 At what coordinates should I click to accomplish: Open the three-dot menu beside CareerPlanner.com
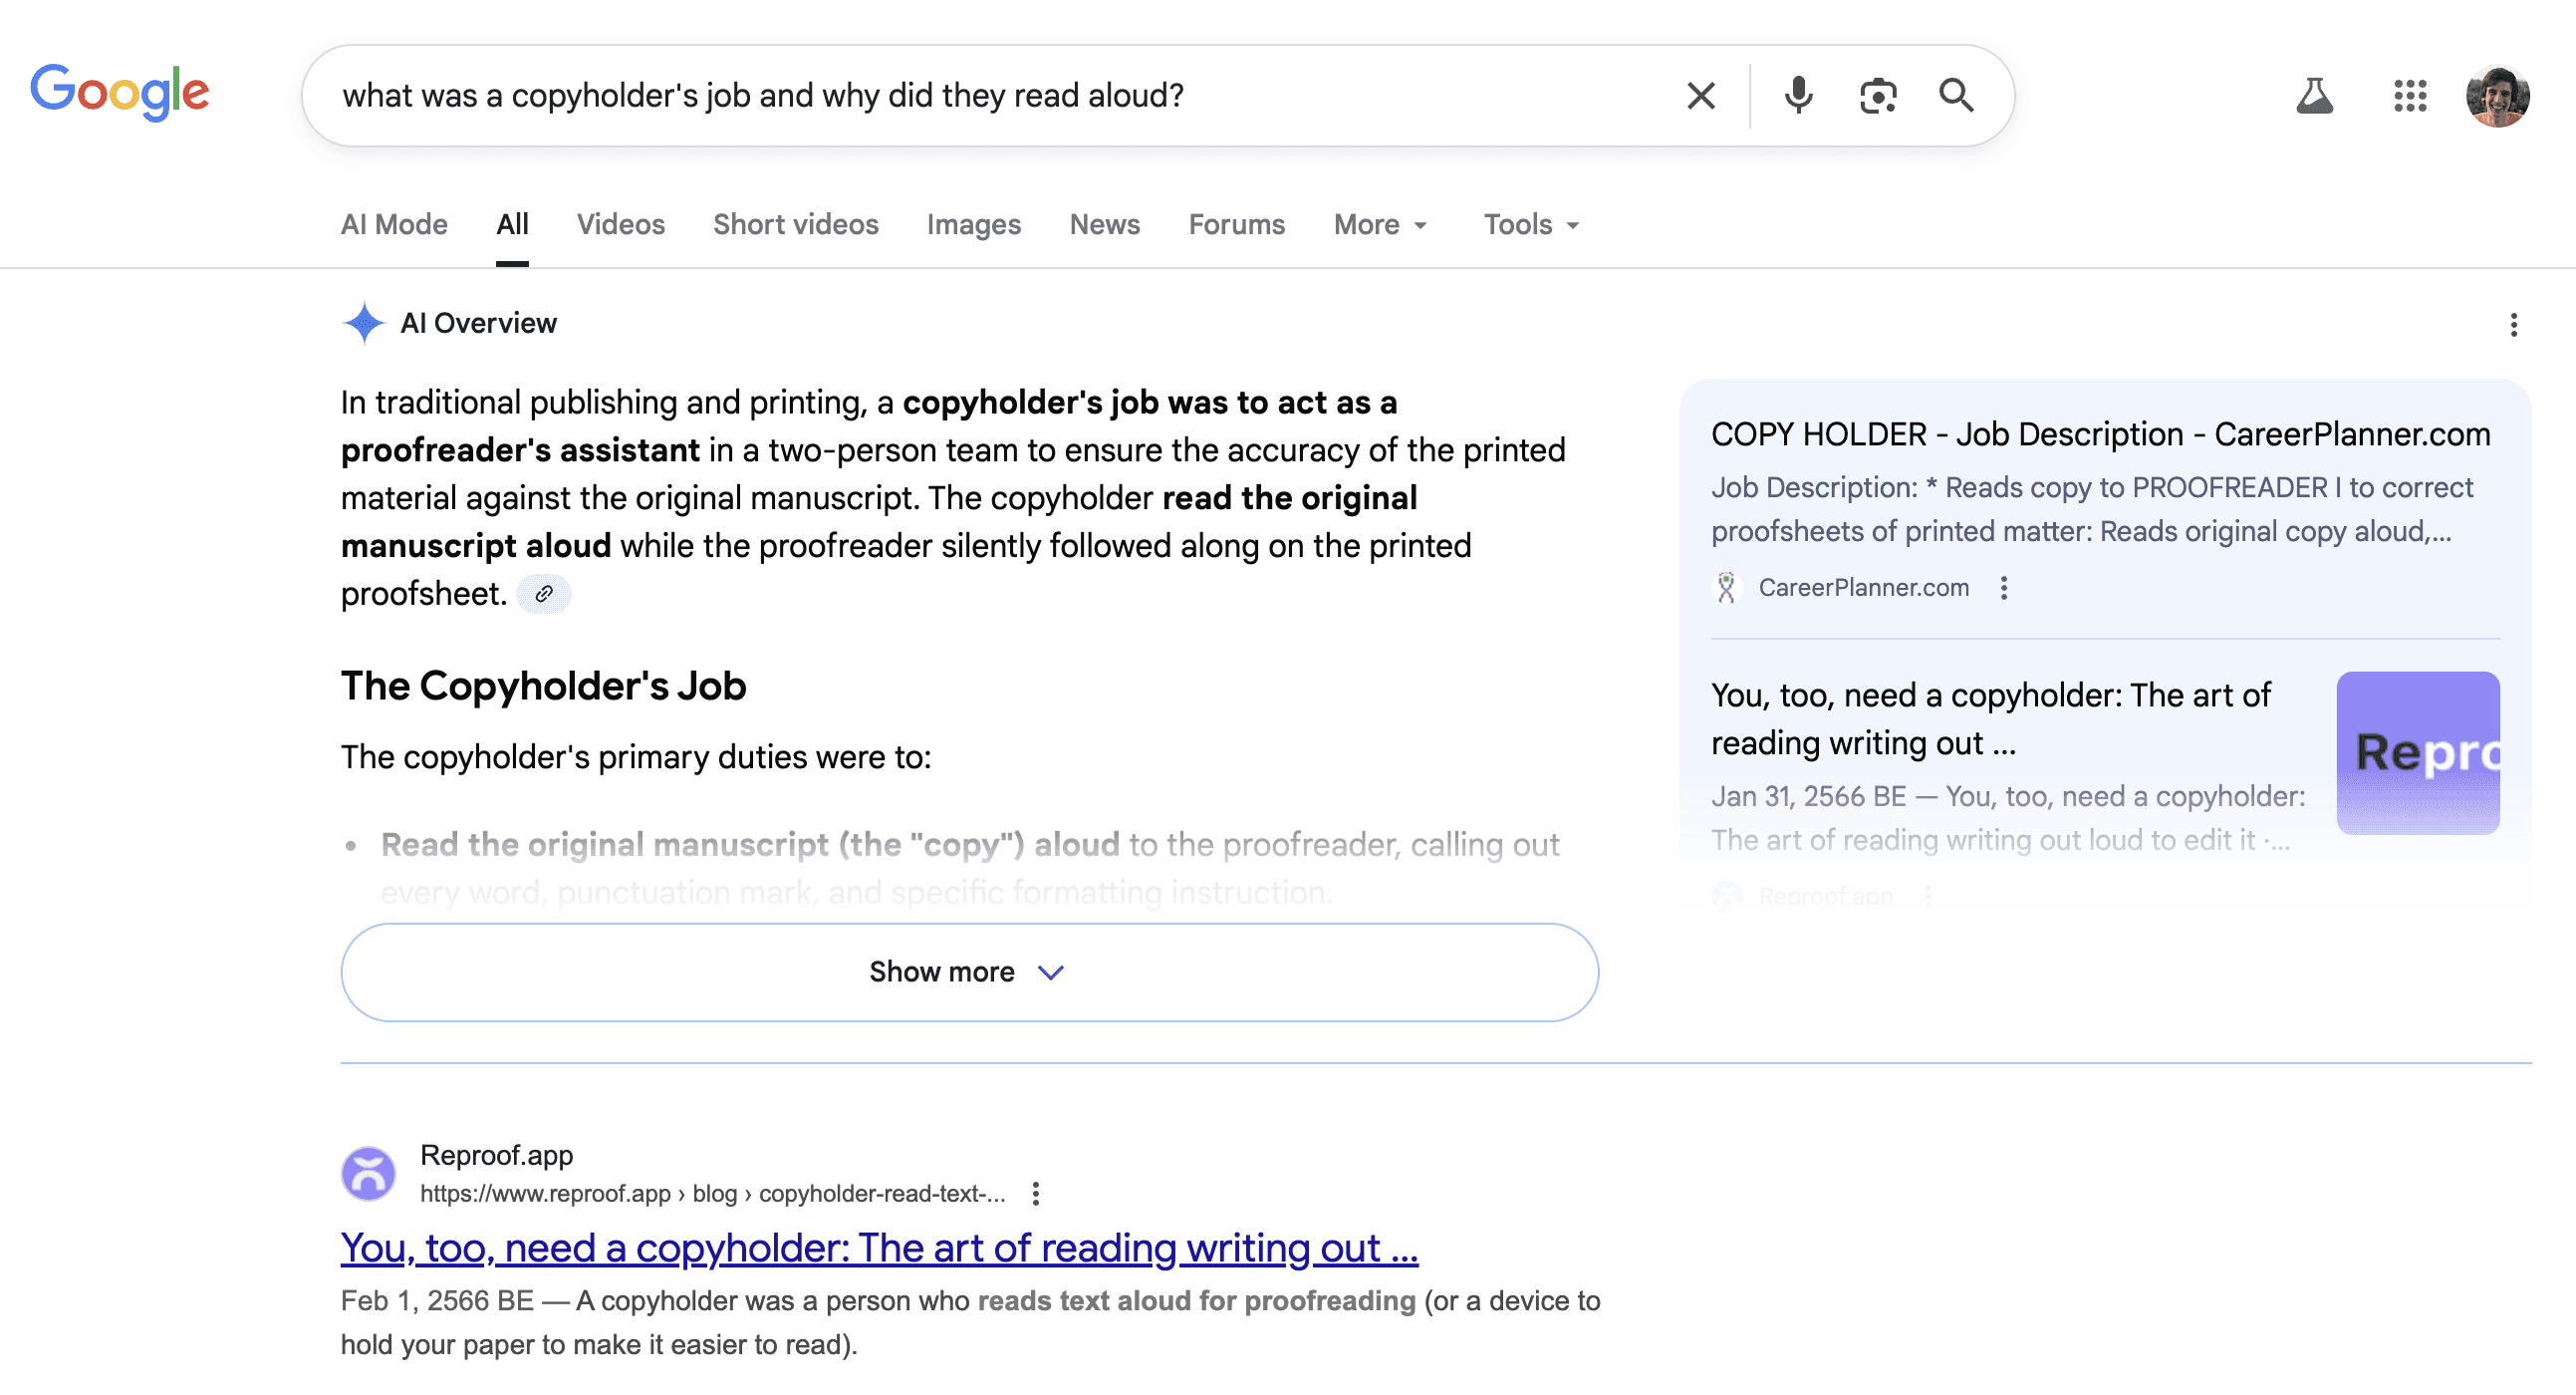pyautogui.click(x=2006, y=589)
